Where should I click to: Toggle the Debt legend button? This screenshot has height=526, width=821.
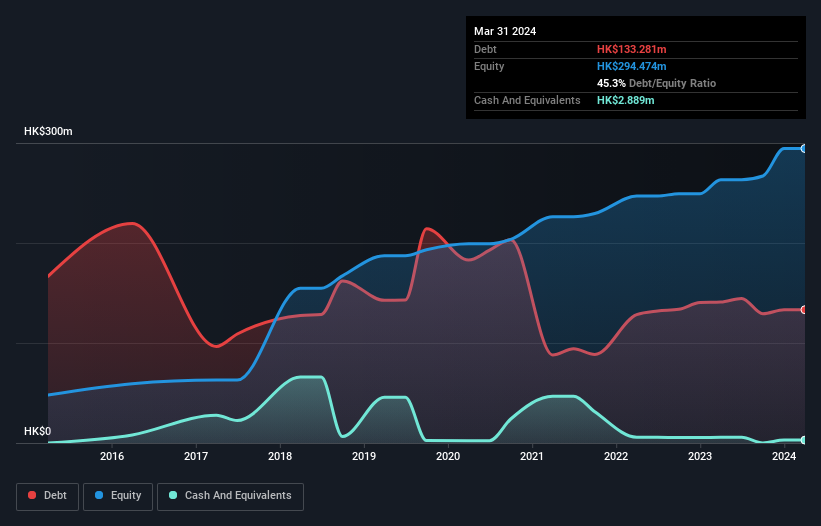click(48, 496)
